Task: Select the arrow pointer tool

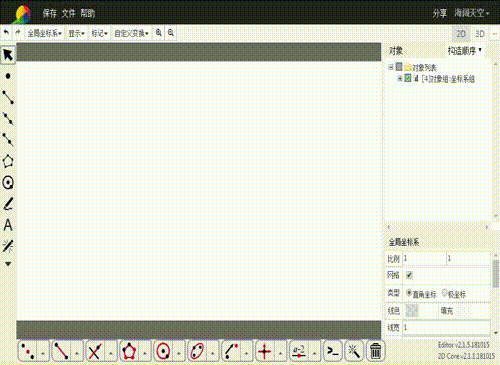Action: (8, 55)
